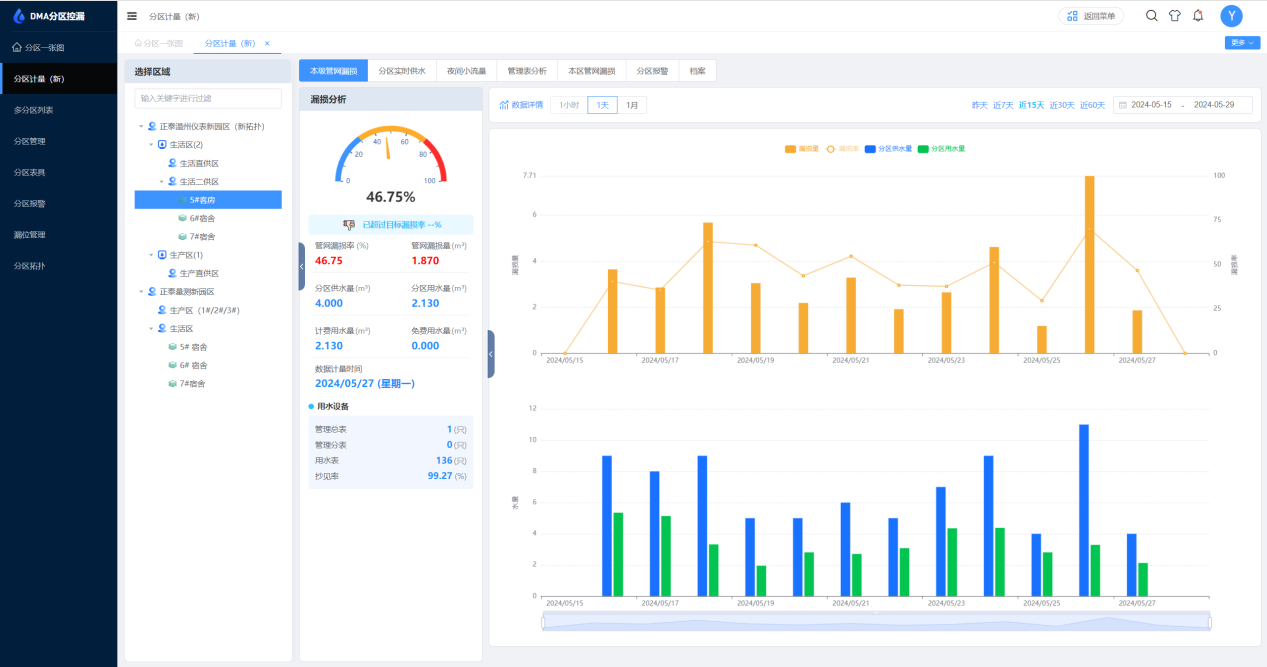The height and width of the screenshot is (667, 1267).
Task: Click the person icon of 生产直供区
Action: coord(172,273)
